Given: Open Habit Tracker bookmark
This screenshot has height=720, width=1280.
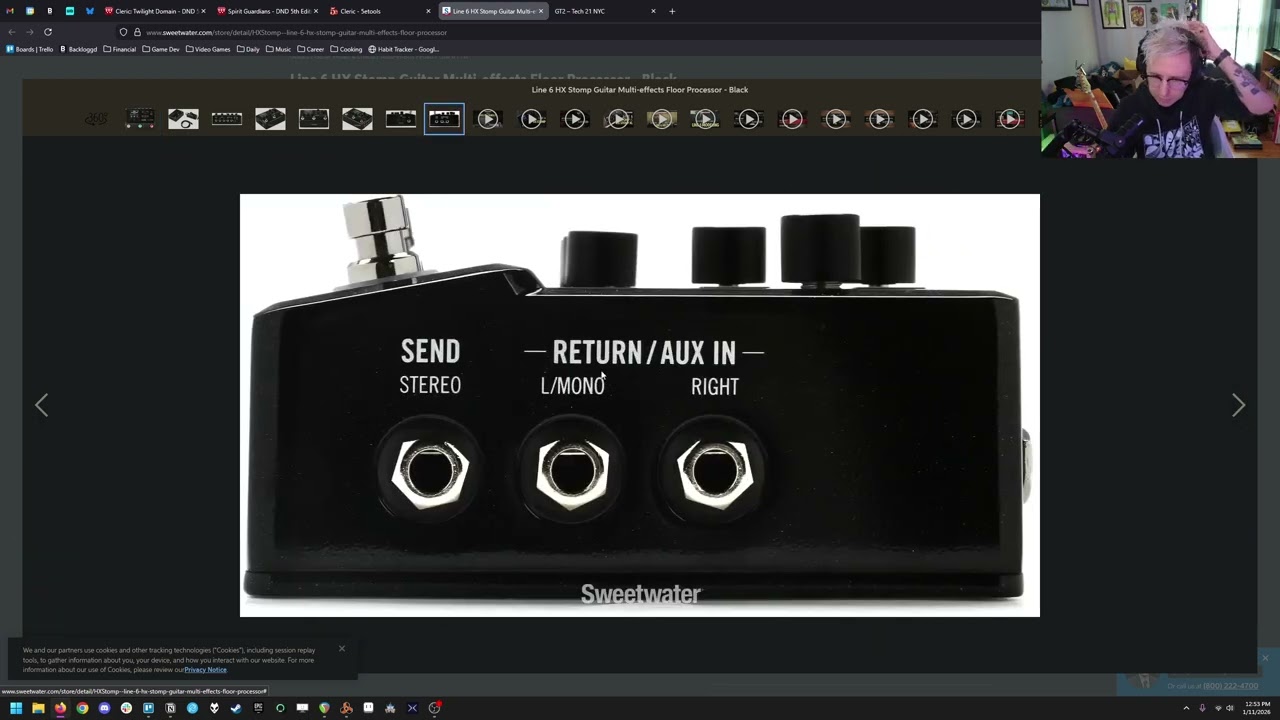Looking at the screenshot, I should click(x=404, y=49).
